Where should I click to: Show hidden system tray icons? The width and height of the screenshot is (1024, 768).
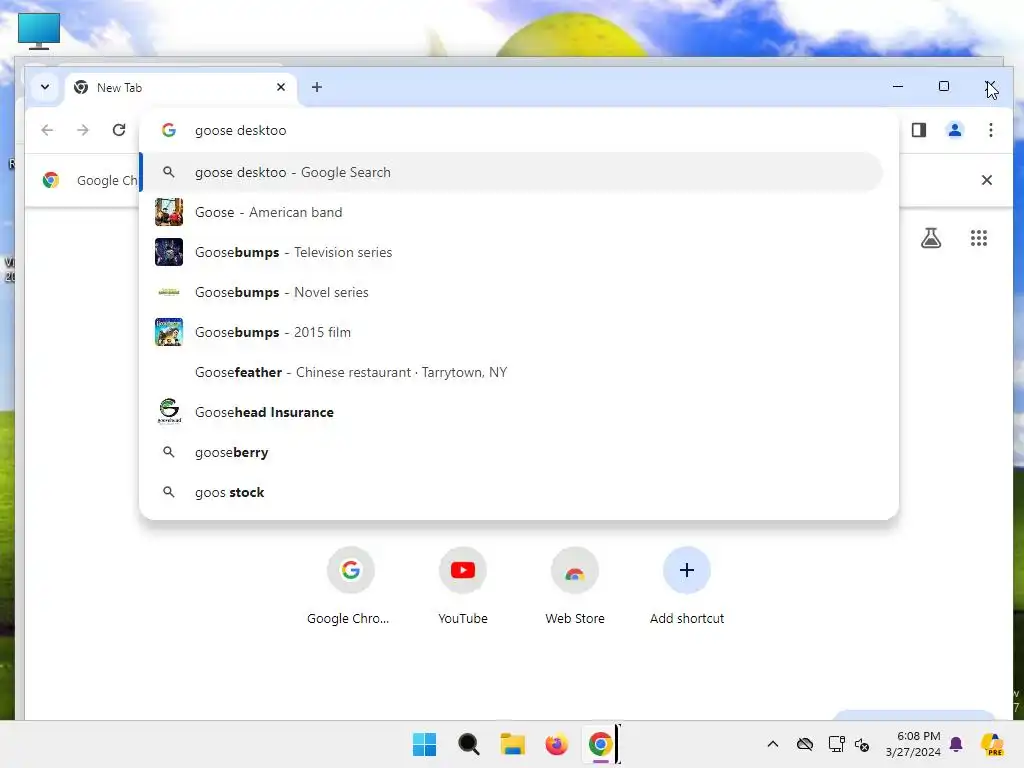coord(773,744)
